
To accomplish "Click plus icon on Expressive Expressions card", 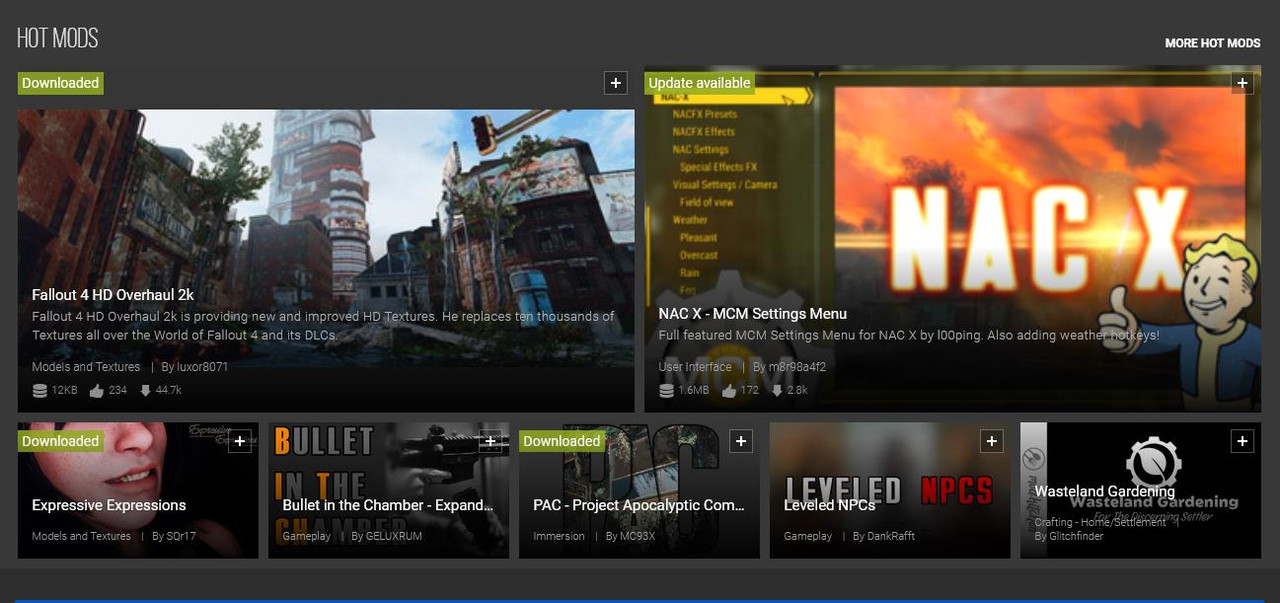I will click(239, 441).
